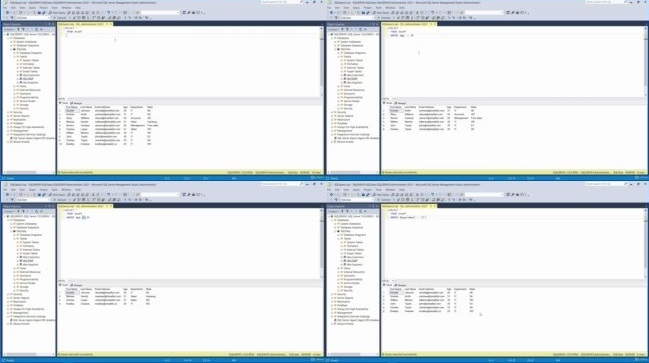649x363 pixels.
Task: Open the Query menu in top-left window
Action: tap(32, 8)
